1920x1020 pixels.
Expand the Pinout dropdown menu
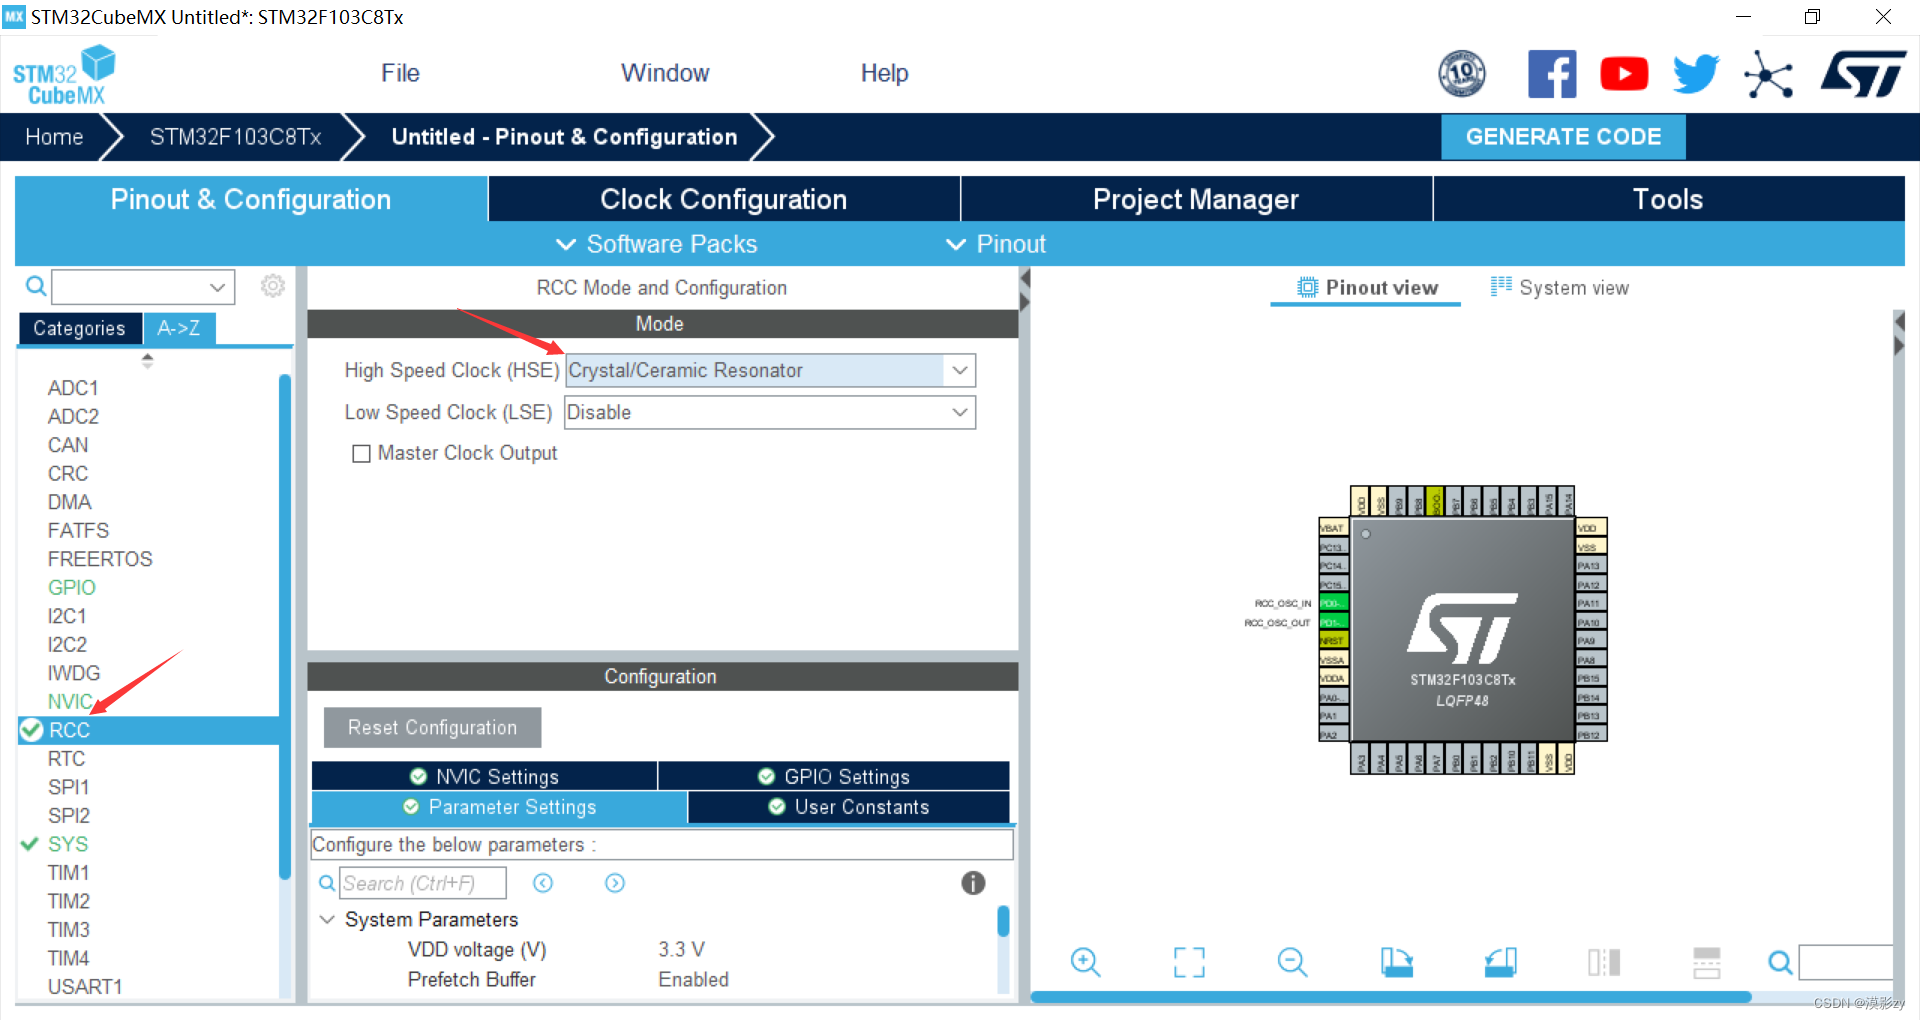click(x=996, y=244)
